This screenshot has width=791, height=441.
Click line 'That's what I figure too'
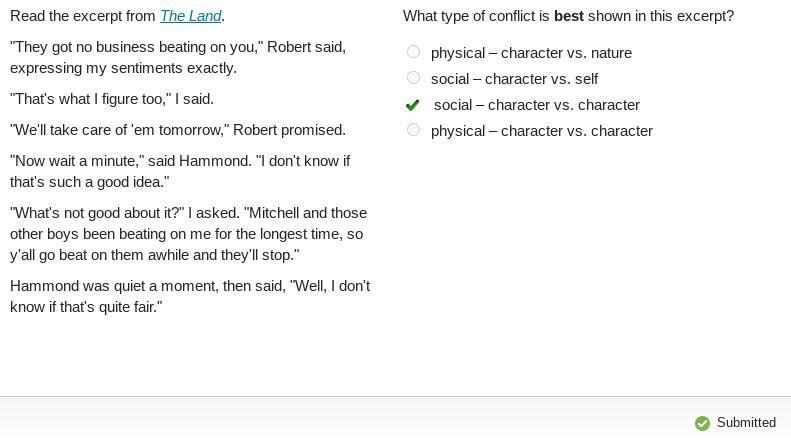tap(112, 99)
